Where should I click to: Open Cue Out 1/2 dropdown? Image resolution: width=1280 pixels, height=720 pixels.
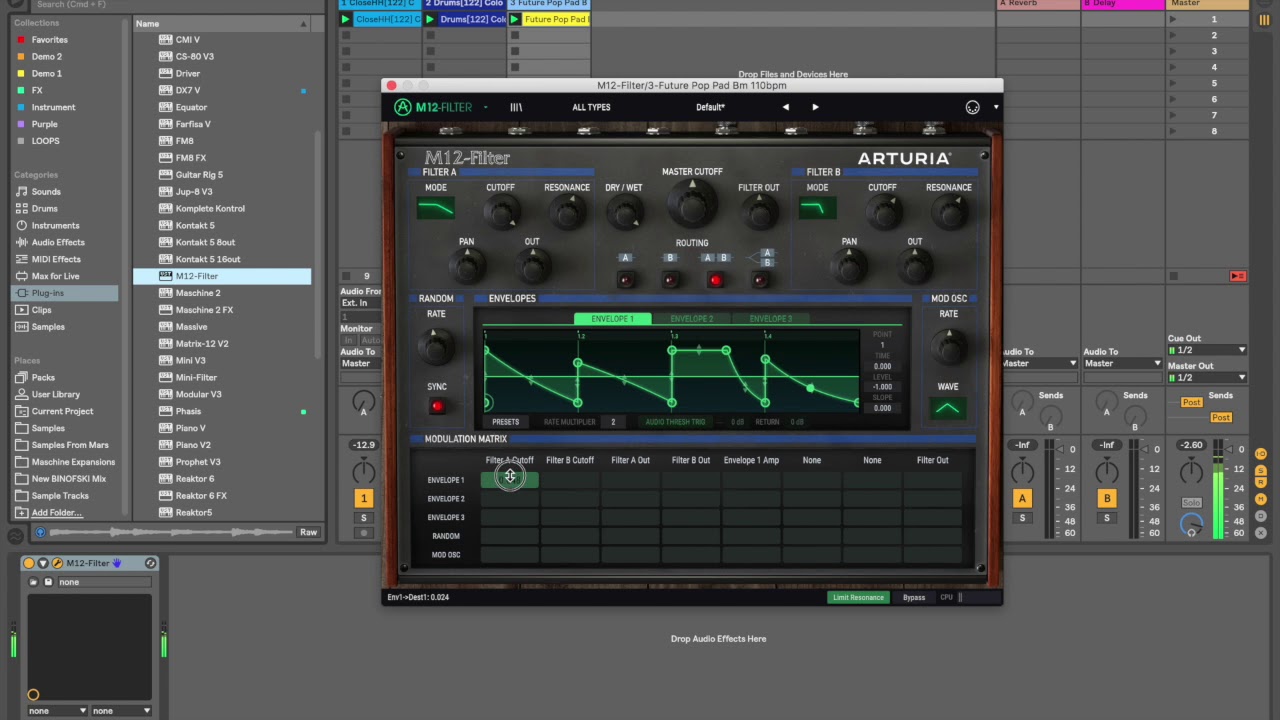click(1207, 350)
